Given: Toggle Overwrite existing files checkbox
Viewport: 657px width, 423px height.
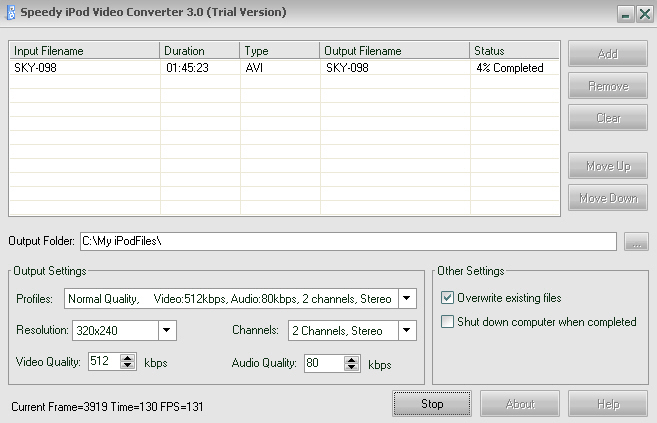Looking at the screenshot, I should pyautogui.click(x=447, y=298).
